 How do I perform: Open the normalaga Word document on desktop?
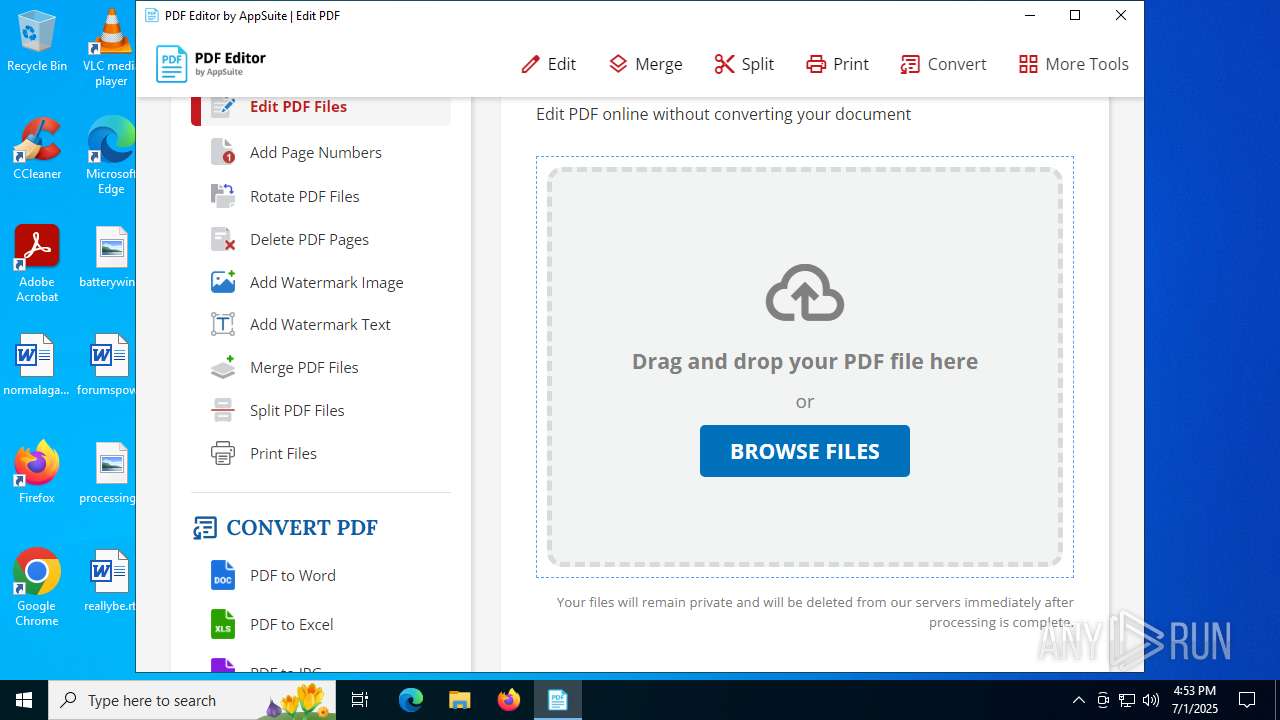[x=37, y=365]
